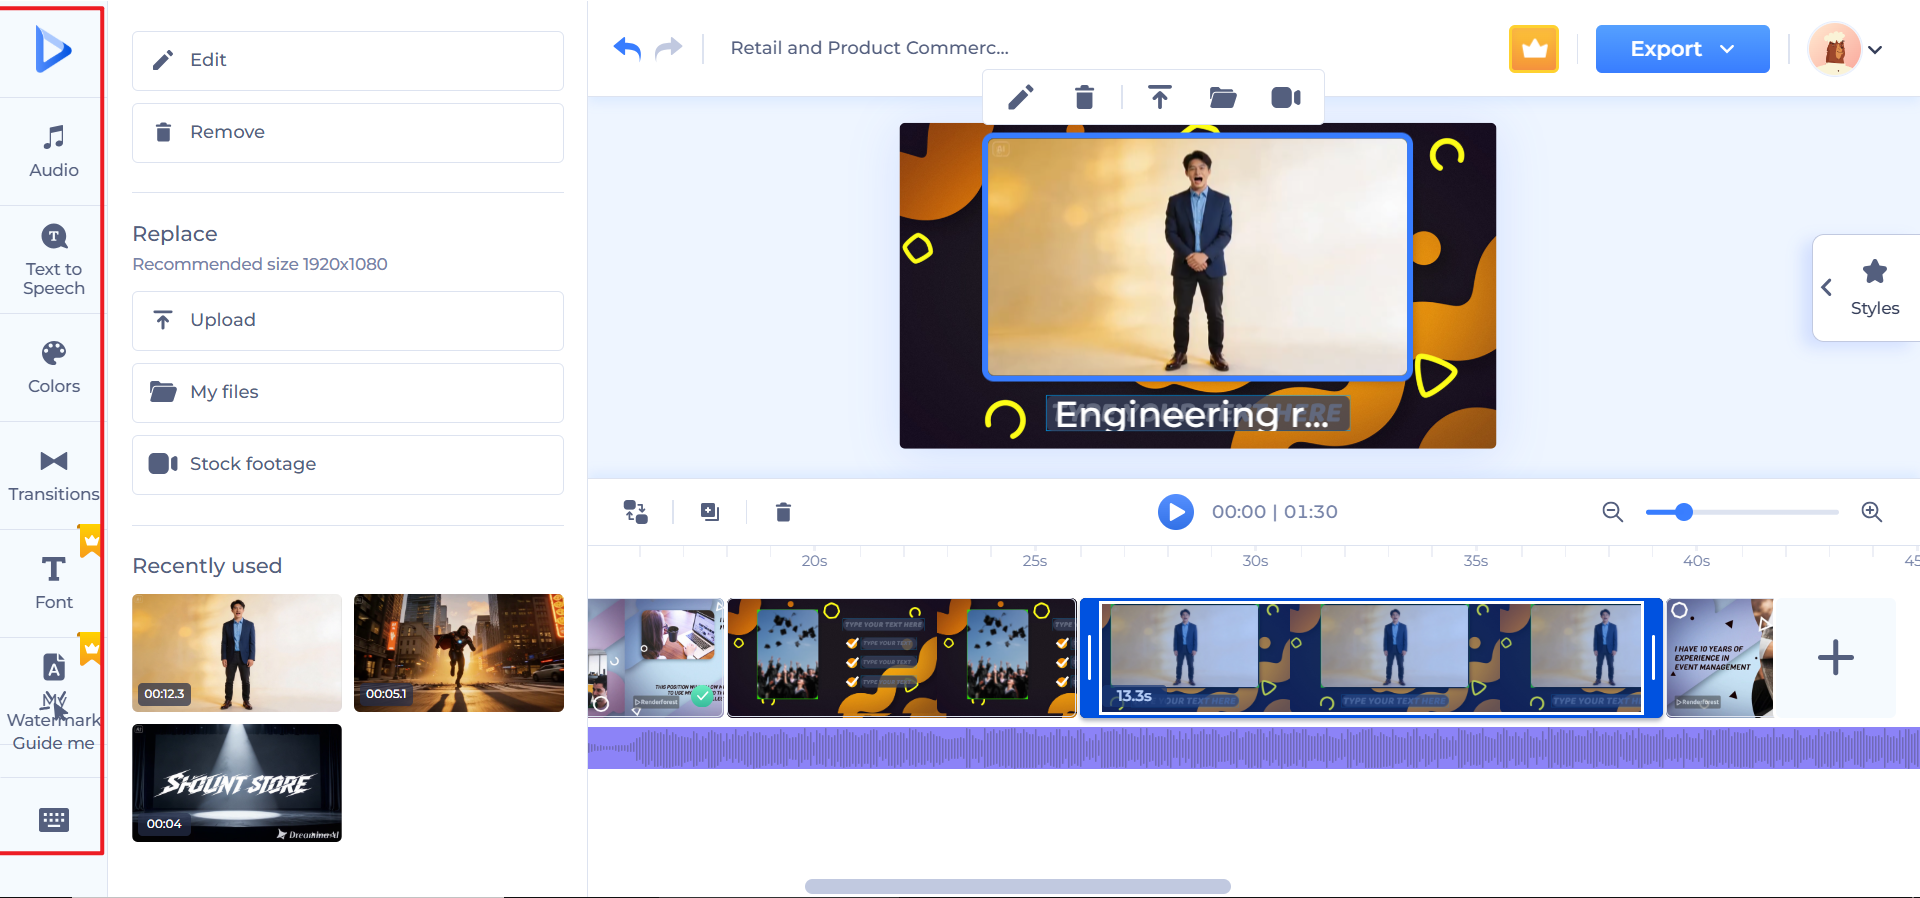This screenshot has height=898, width=1920.
Task: Expand the account menu chevron
Action: [x=1875, y=49]
